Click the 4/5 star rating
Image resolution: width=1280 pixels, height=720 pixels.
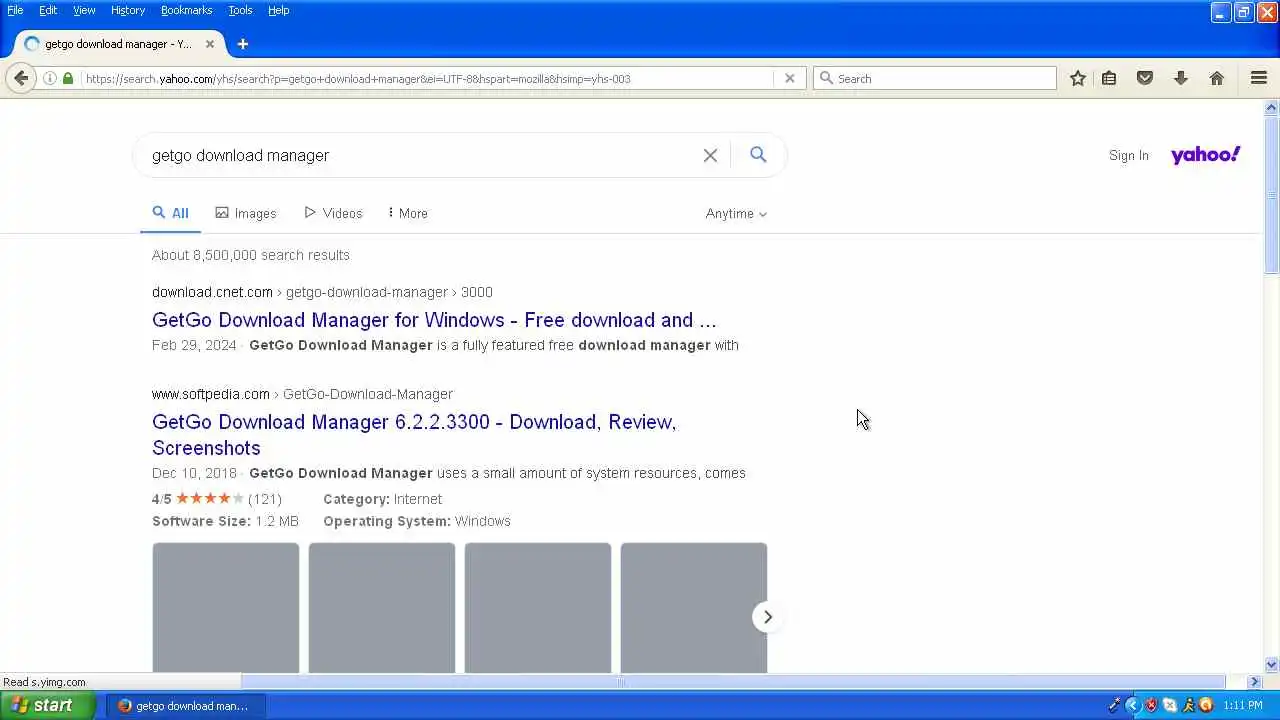(216, 499)
